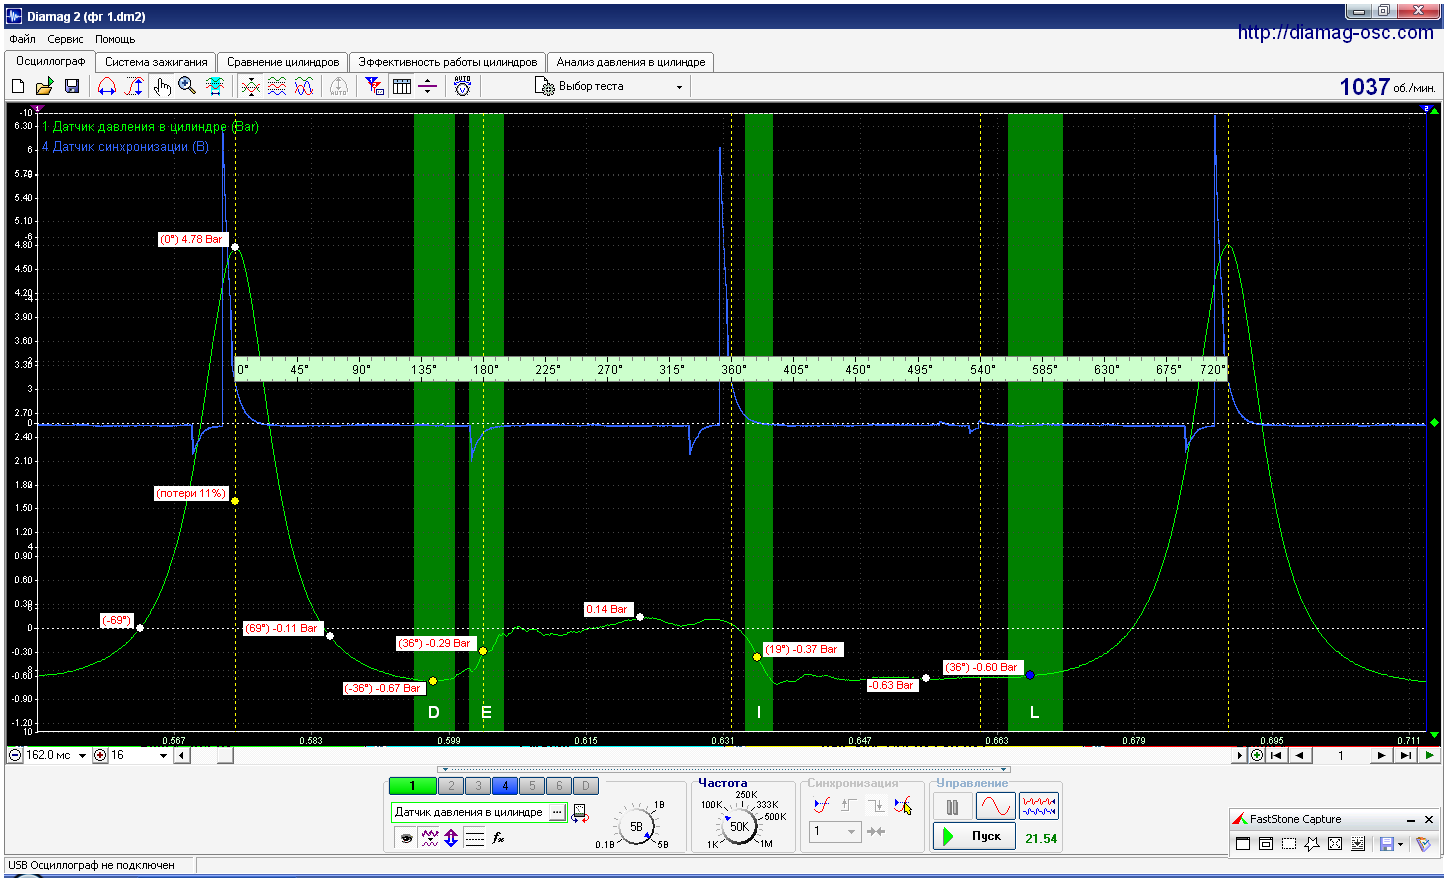Screen dimensions: 1448x878
Task: Toggle channel 1 green button
Action: 412,785
